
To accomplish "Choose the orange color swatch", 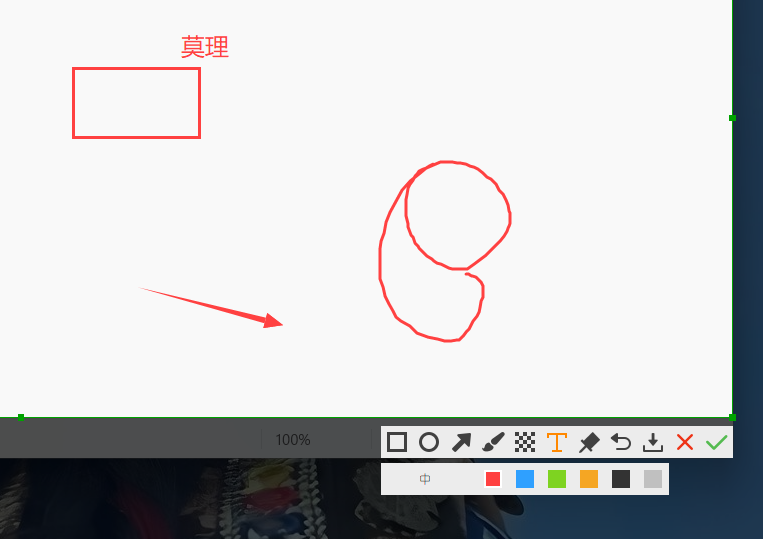I will [589, 479].
